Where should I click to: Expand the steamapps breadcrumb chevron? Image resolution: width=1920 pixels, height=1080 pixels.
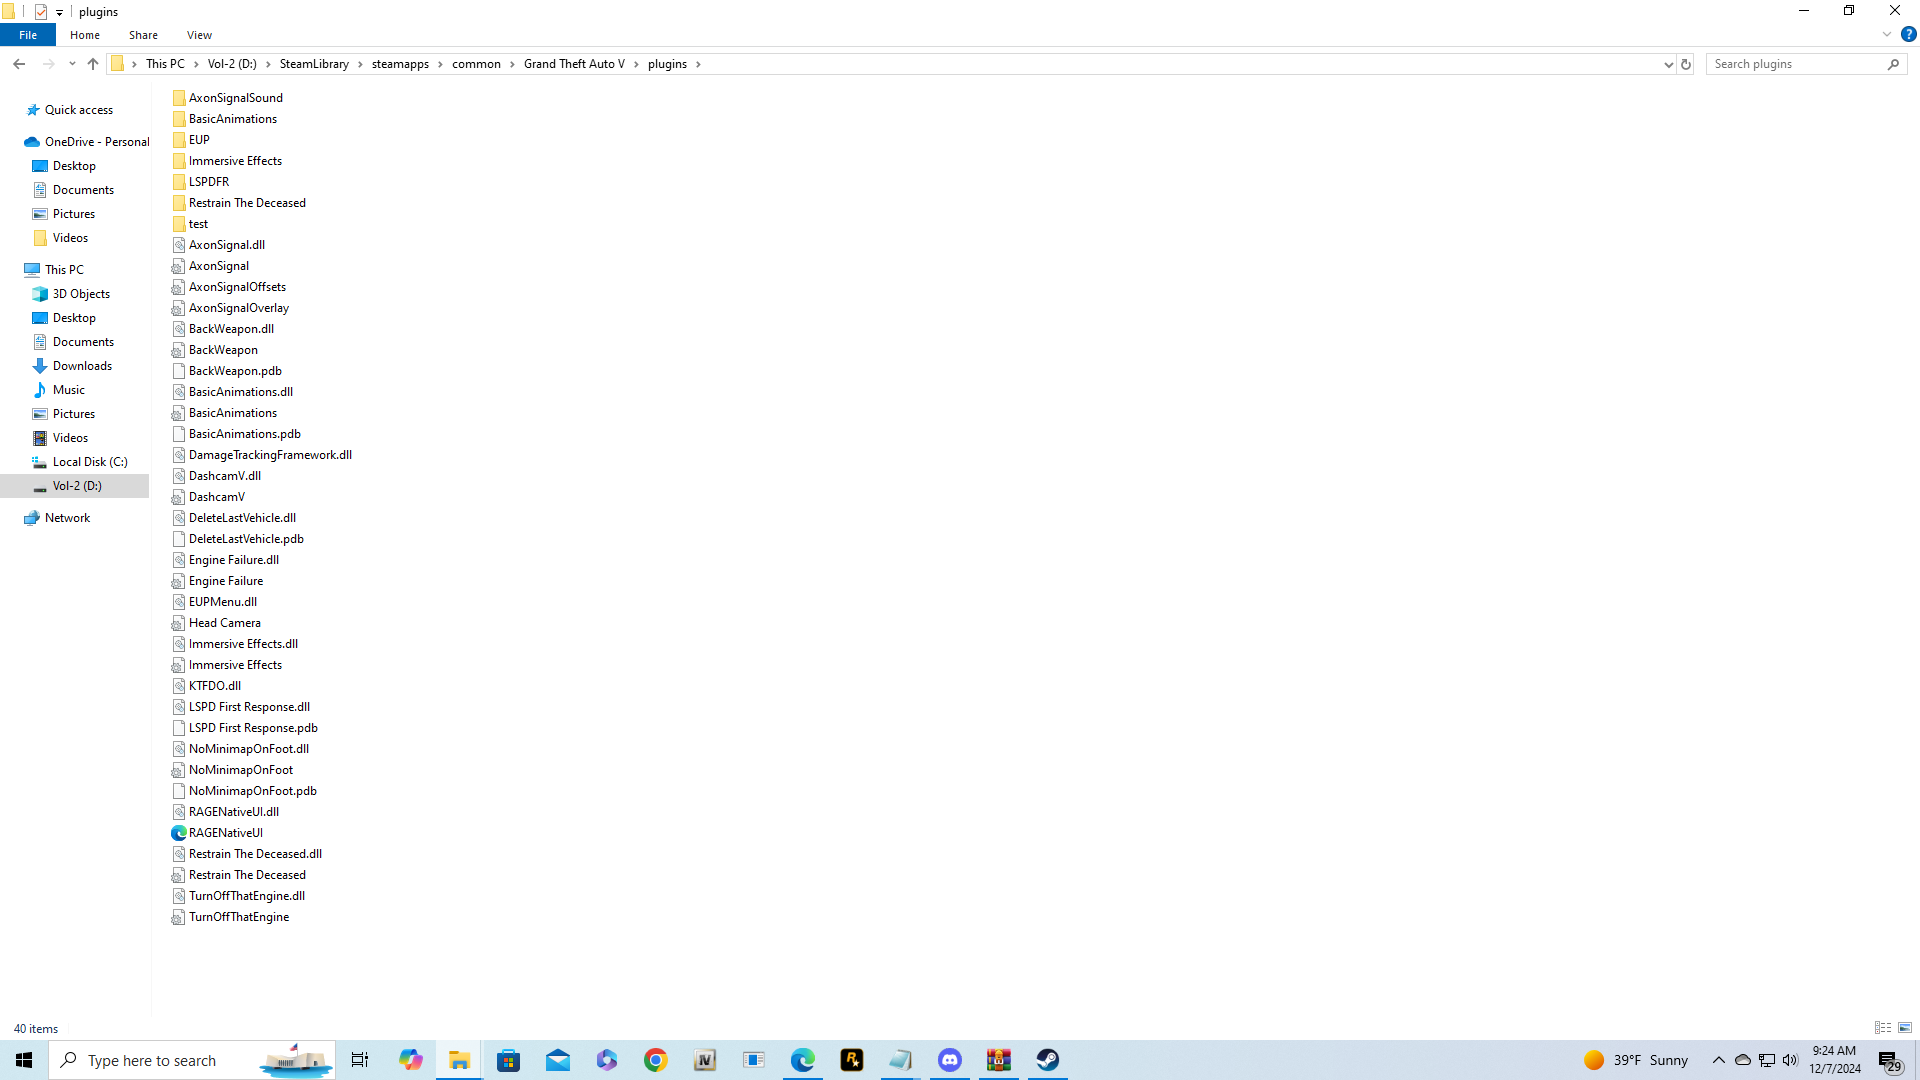coord(440,64)
